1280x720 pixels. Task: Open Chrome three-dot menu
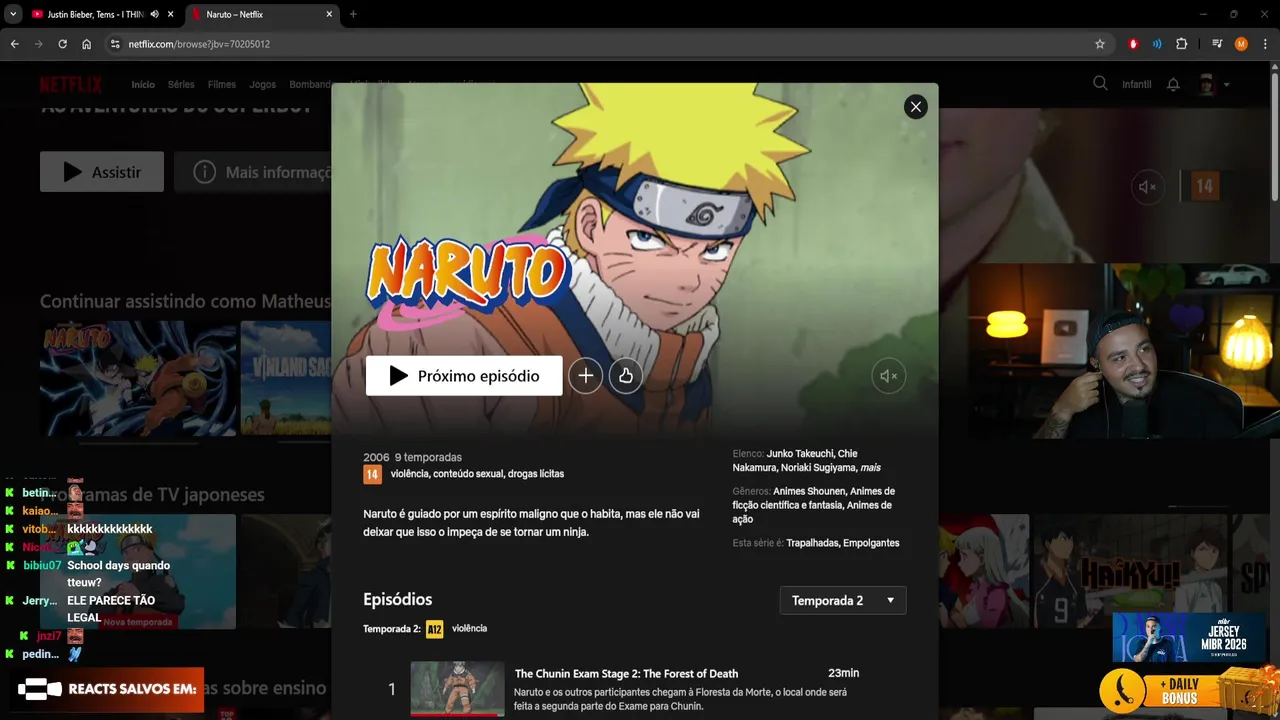(1265, 44)
